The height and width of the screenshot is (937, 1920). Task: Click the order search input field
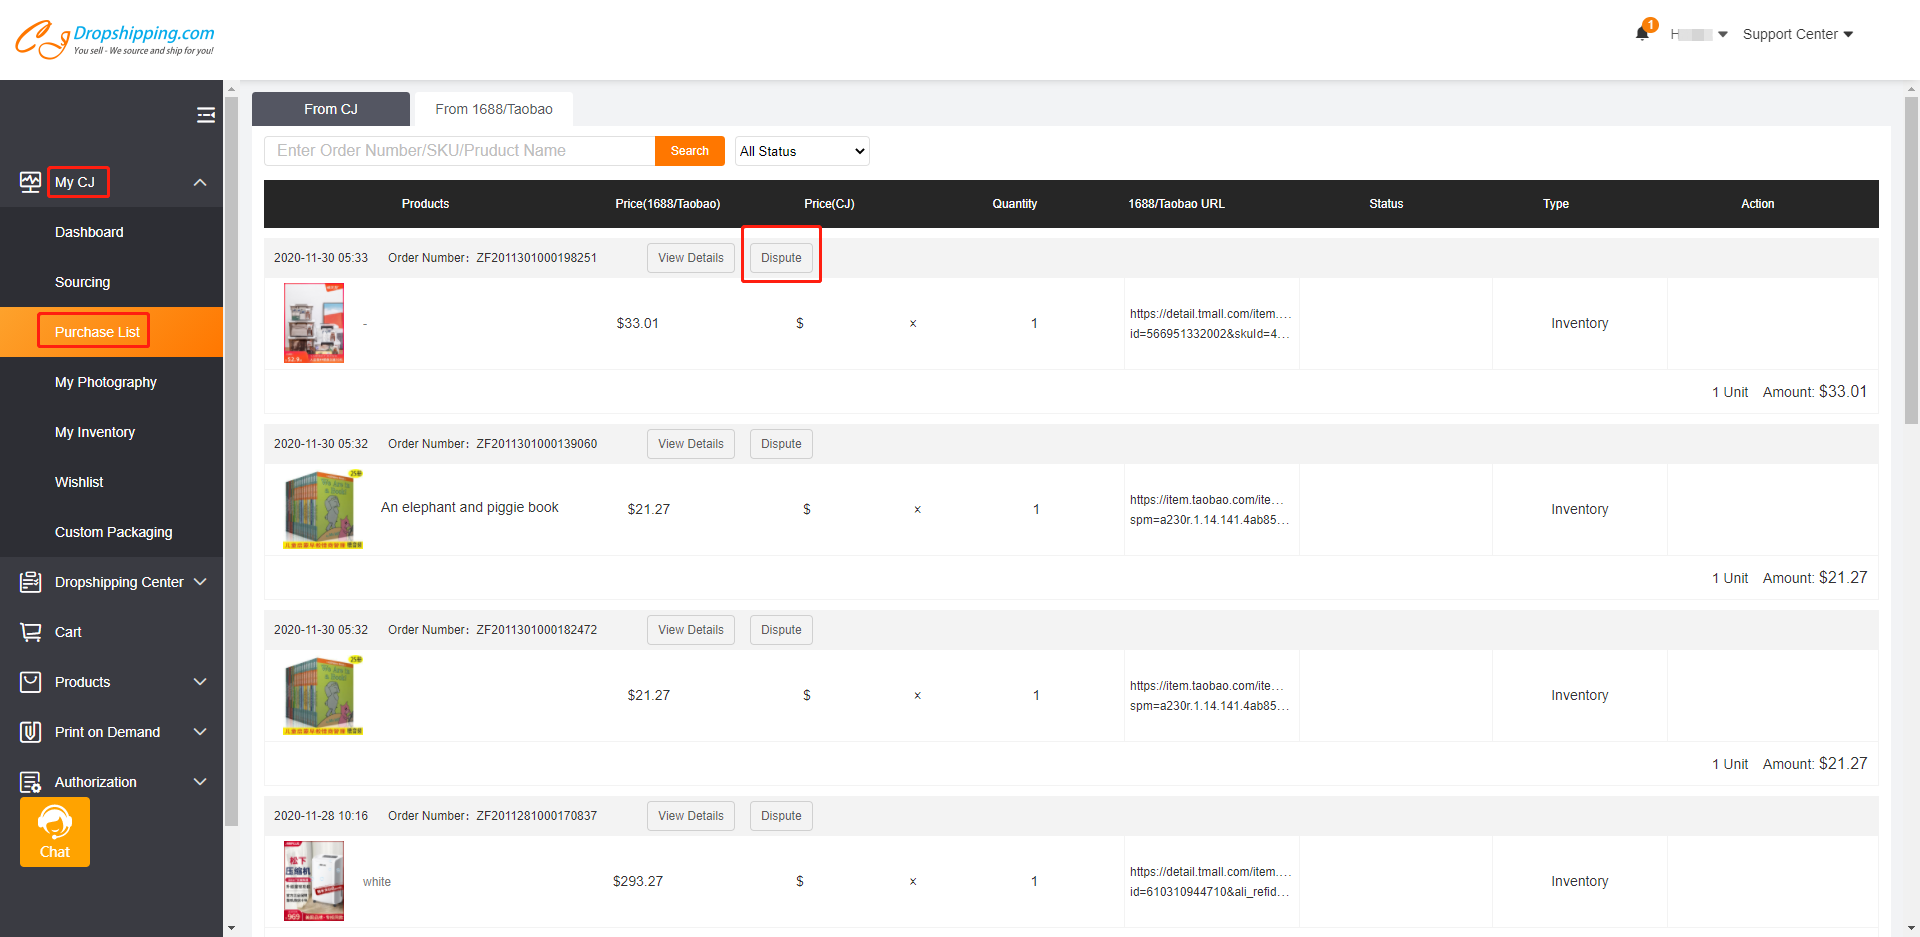click(x=459, y=151)
